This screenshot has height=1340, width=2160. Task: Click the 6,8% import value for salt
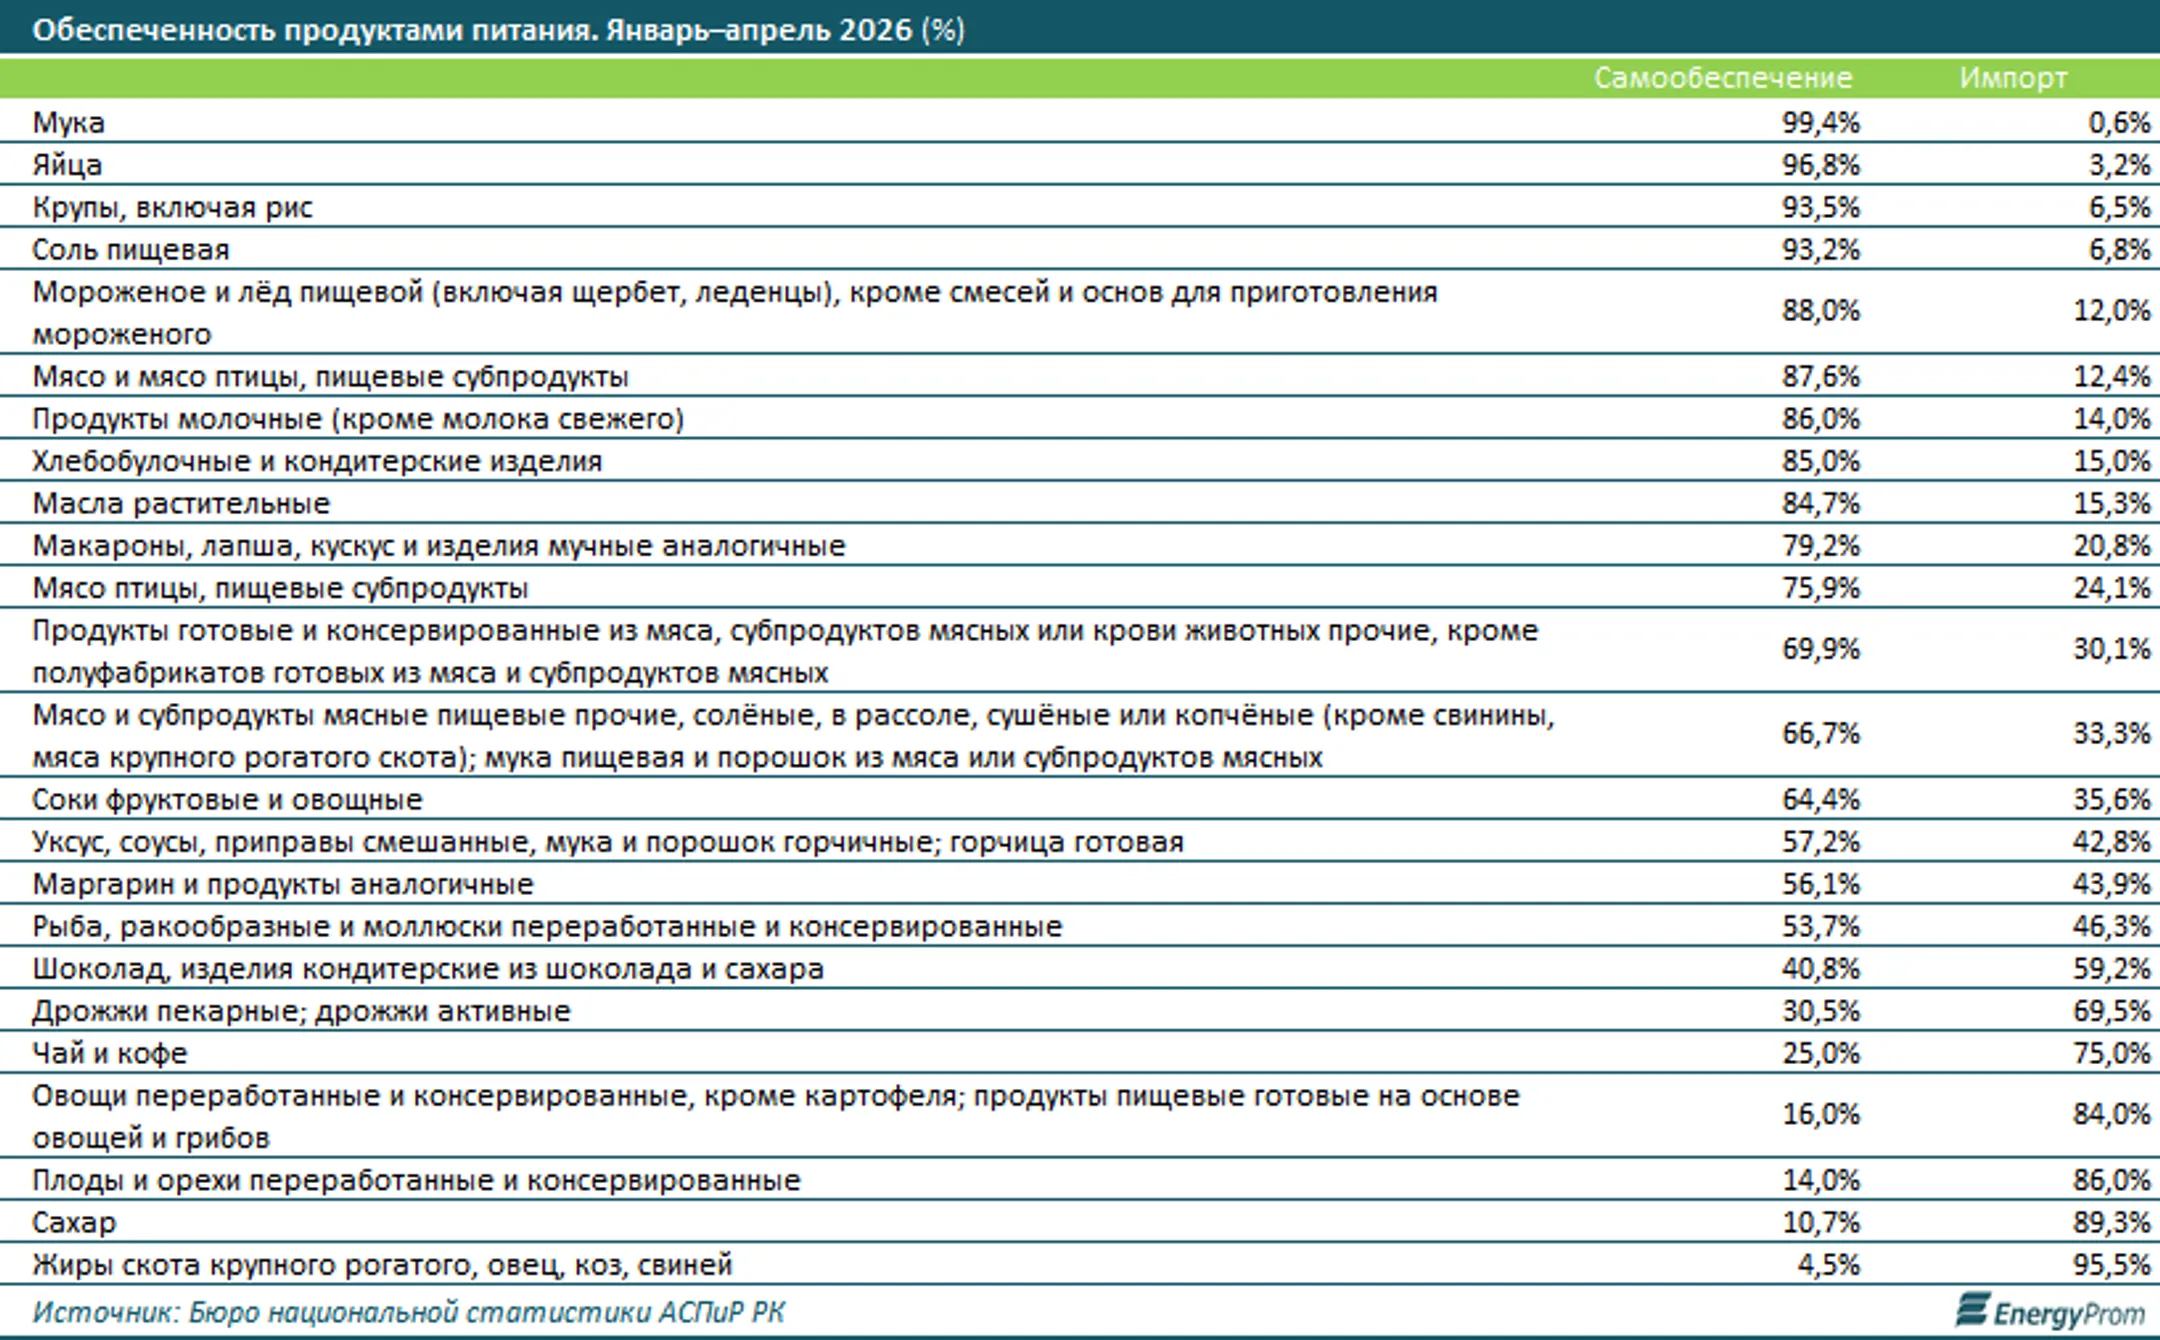click(x=2119, y=249)
